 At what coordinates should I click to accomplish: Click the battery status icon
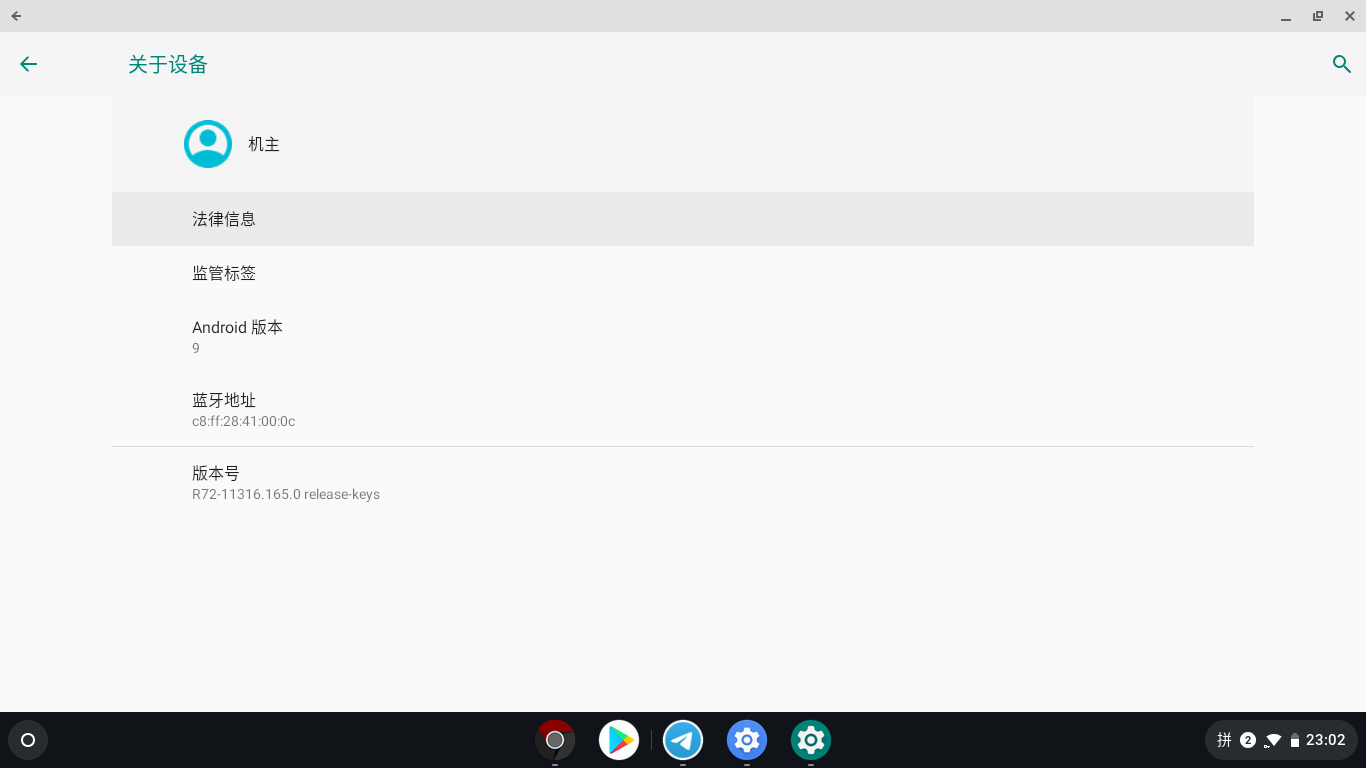click(1295, 740)
